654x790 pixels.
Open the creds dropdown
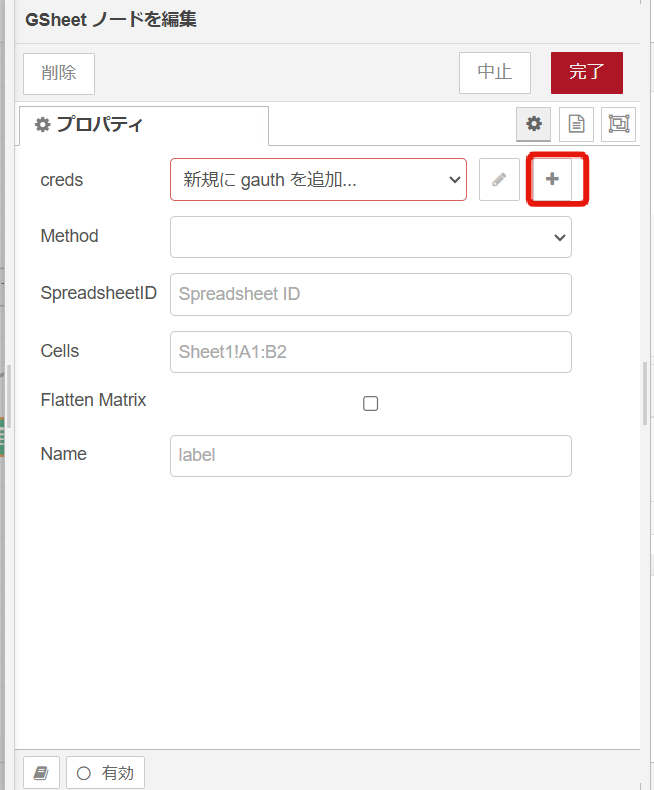click(x=318, y=179)
